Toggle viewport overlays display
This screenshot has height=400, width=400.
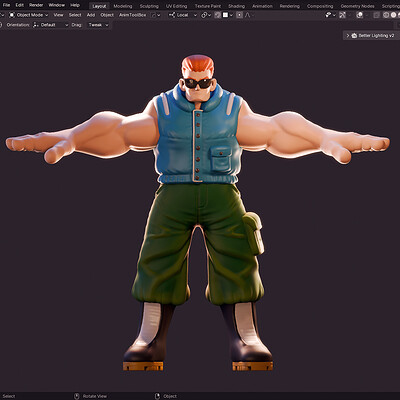[x=359, y=15]
